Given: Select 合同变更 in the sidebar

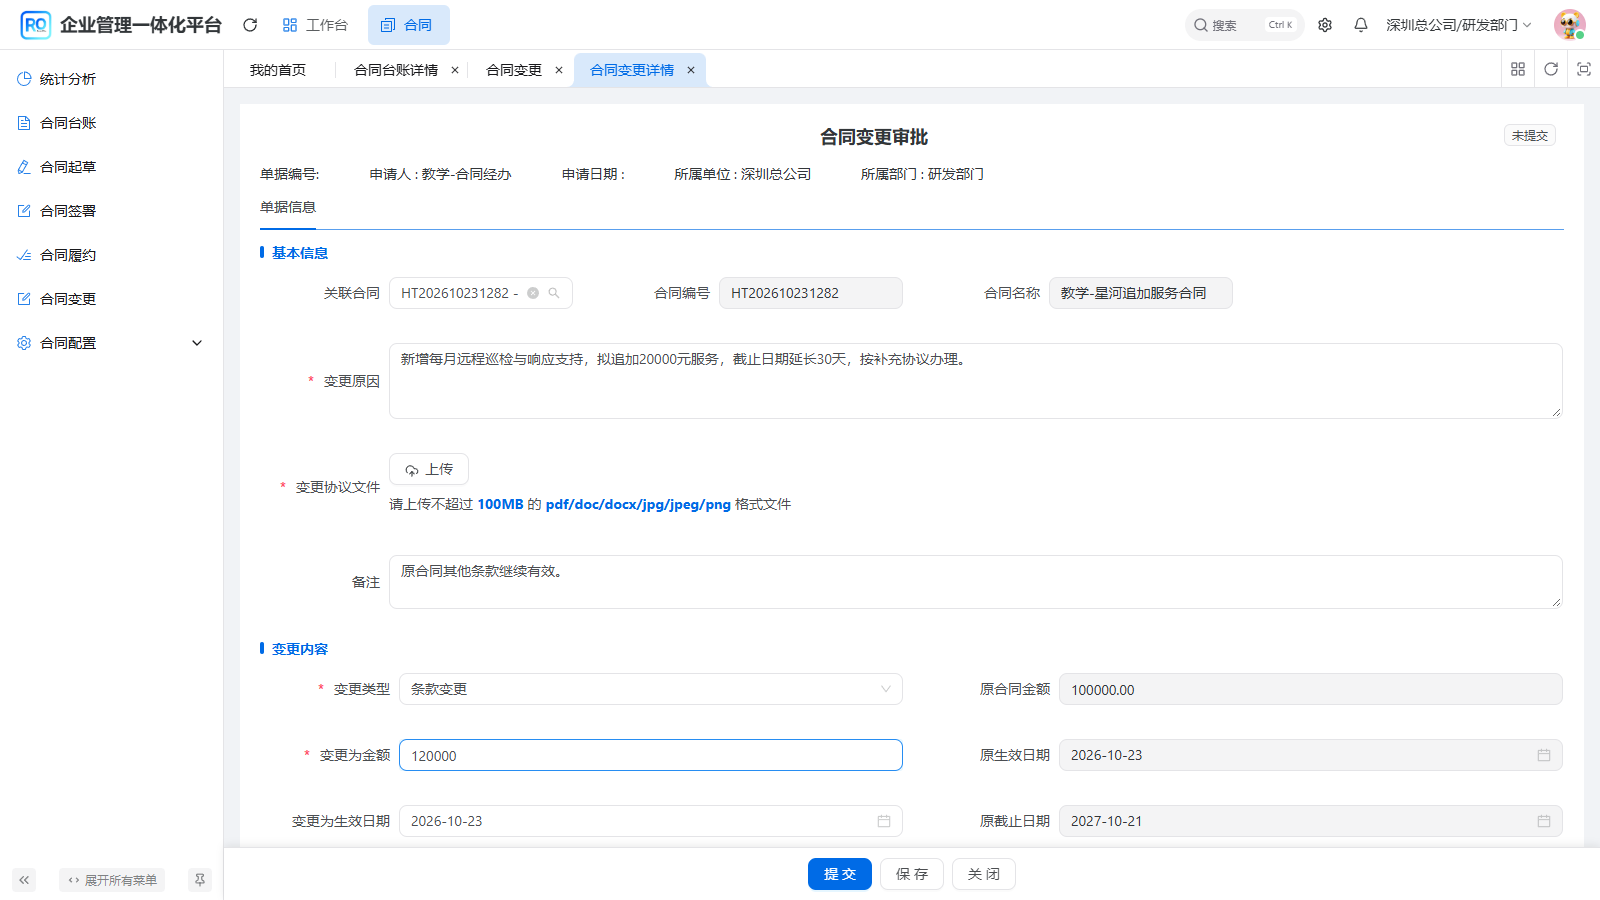Looking at the screenshot, I should [112, 299].
